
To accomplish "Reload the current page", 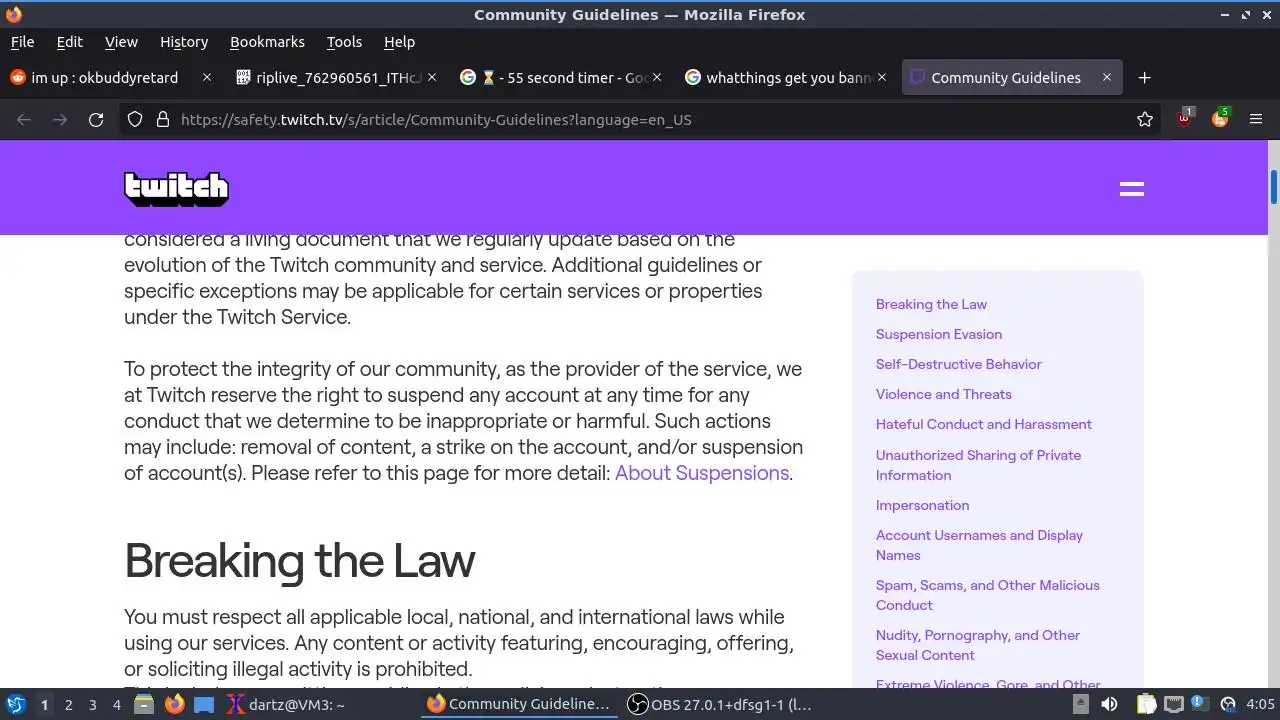I will coord(96,120).
